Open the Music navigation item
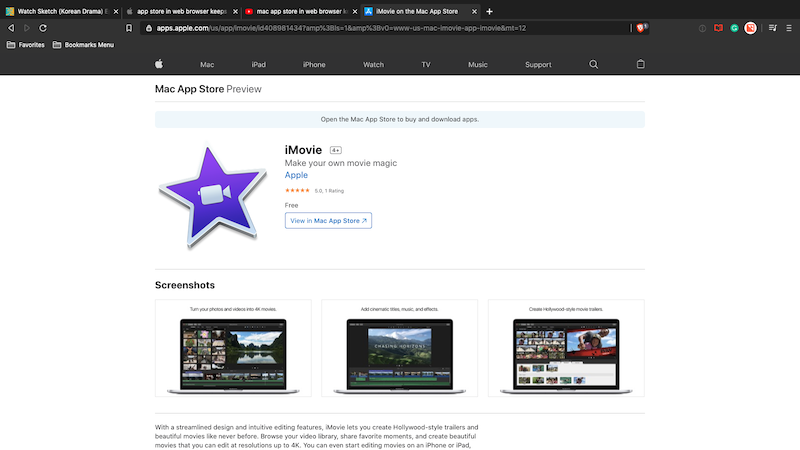 click(478, 65)
